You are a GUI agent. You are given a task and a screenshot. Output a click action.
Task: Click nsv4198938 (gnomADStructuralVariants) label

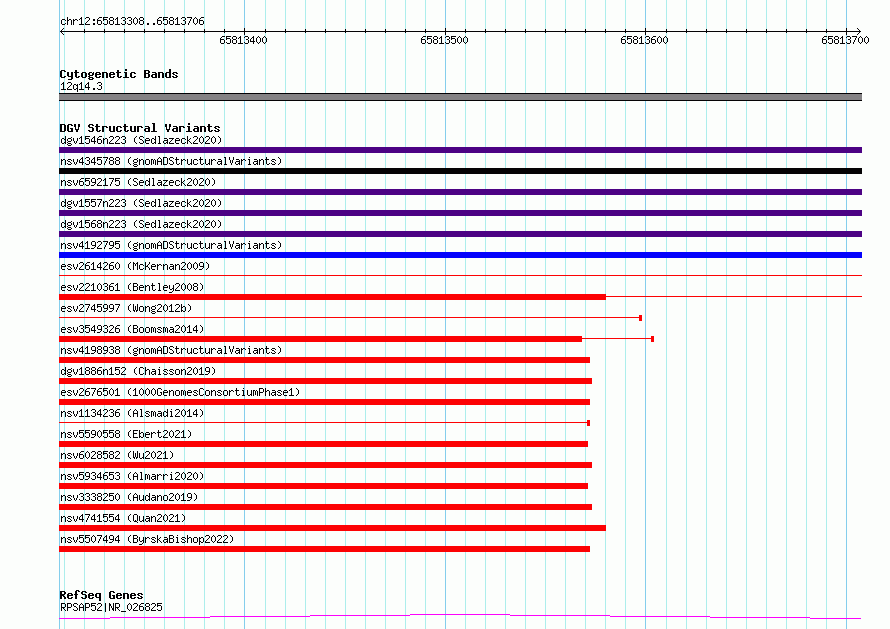(x=171, y=350)
